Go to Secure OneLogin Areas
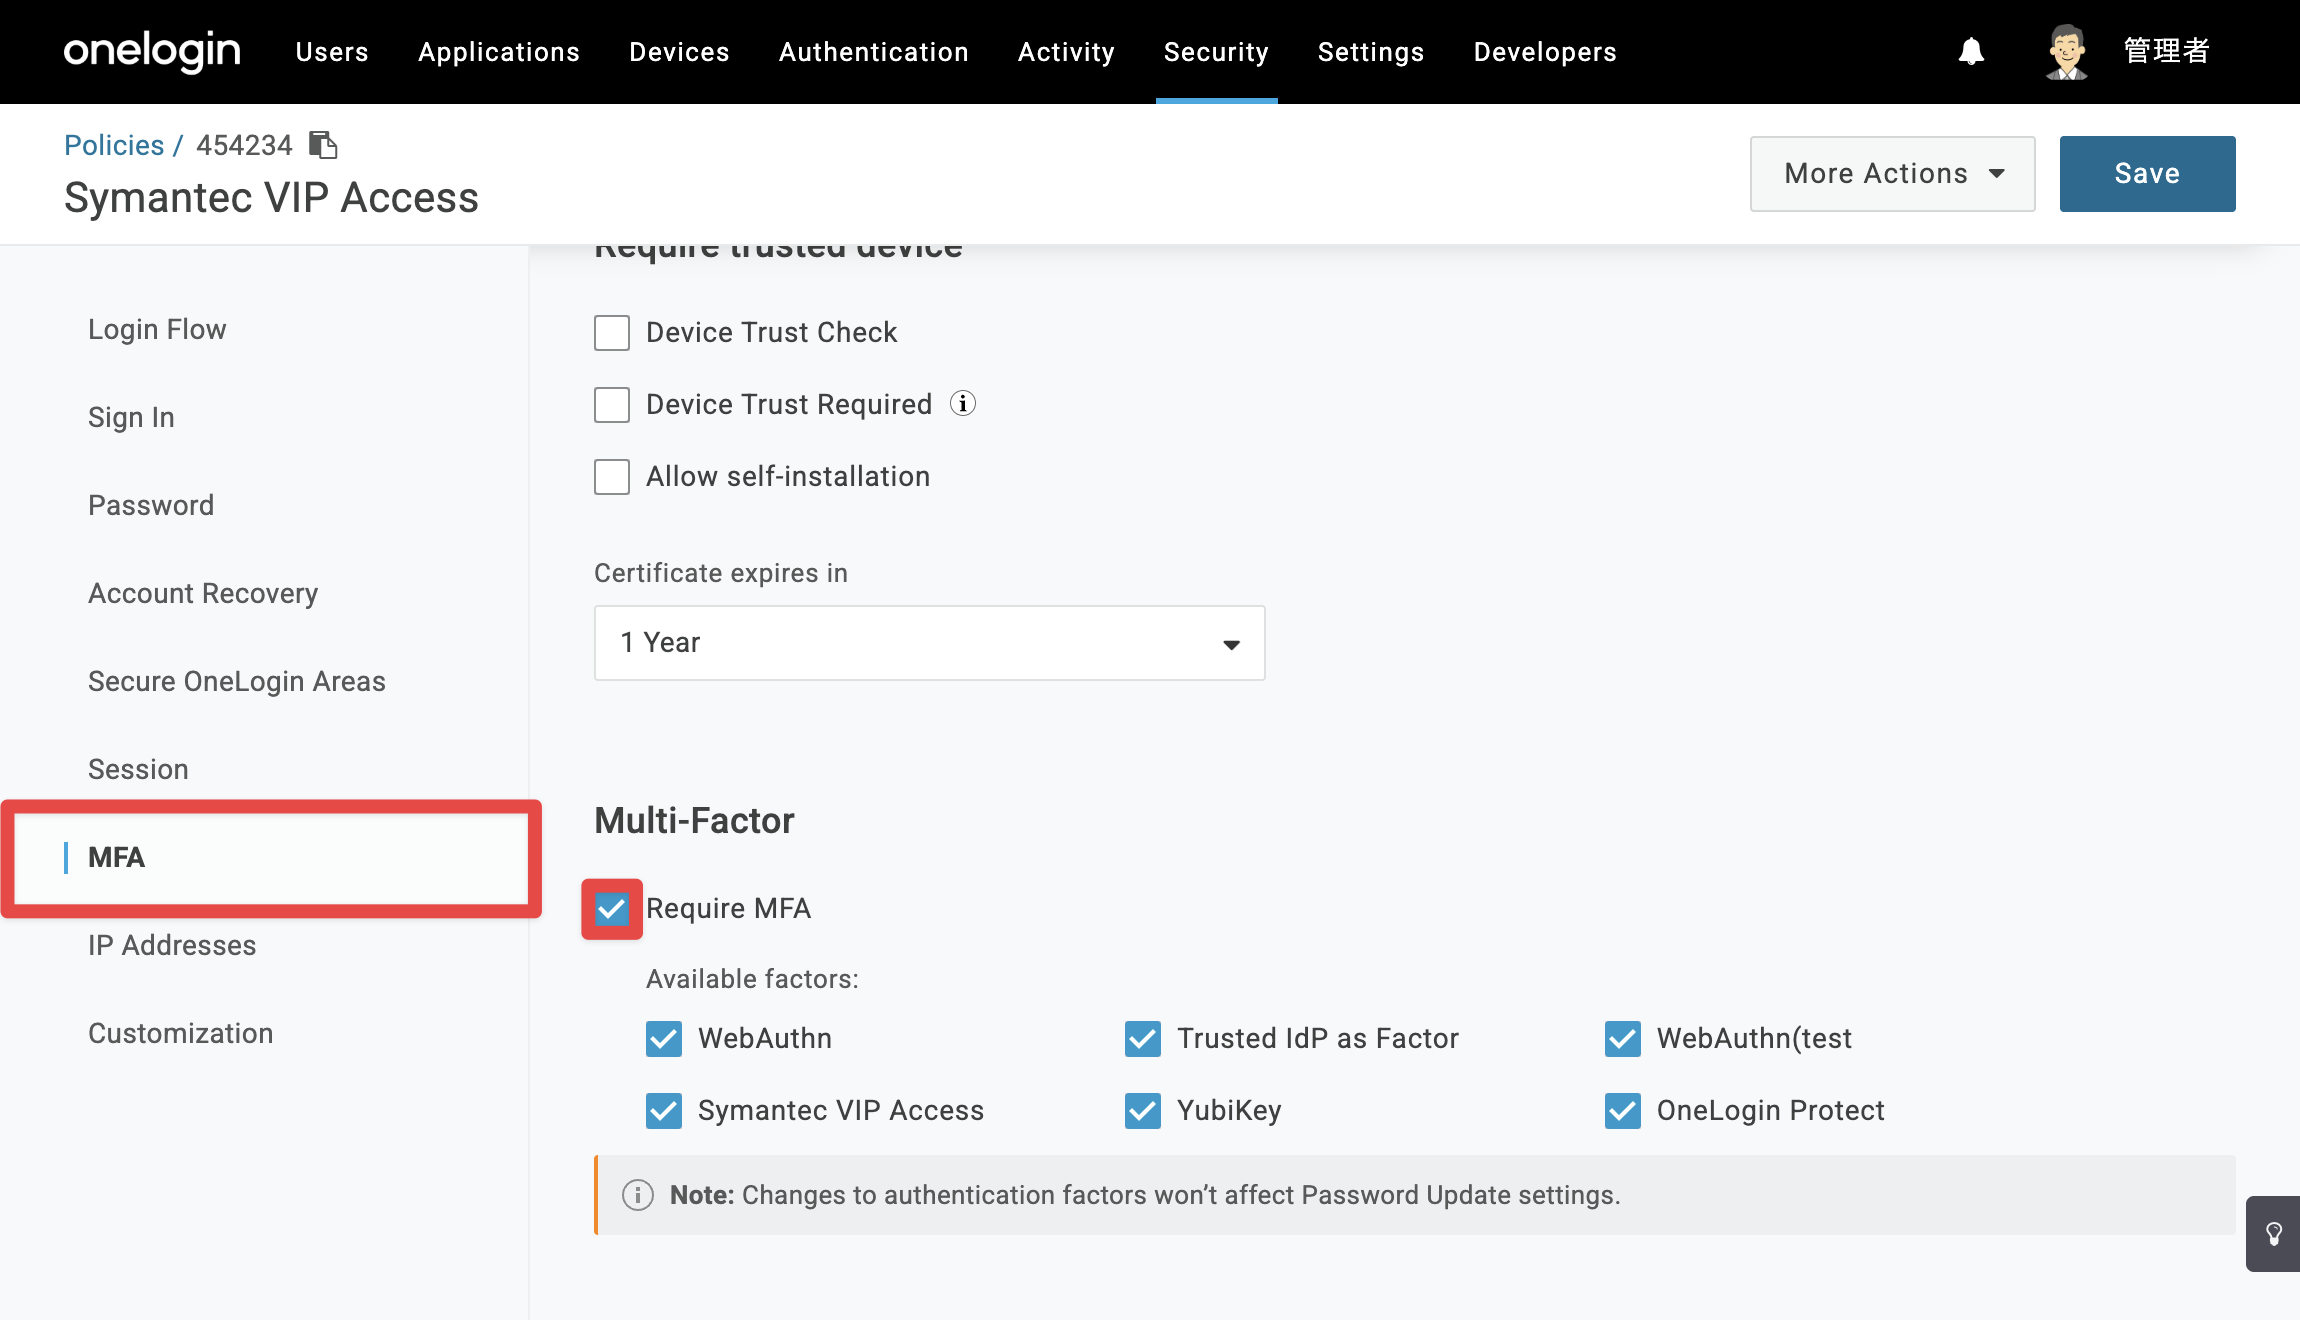2300x1320 pixels. (237, 681)
